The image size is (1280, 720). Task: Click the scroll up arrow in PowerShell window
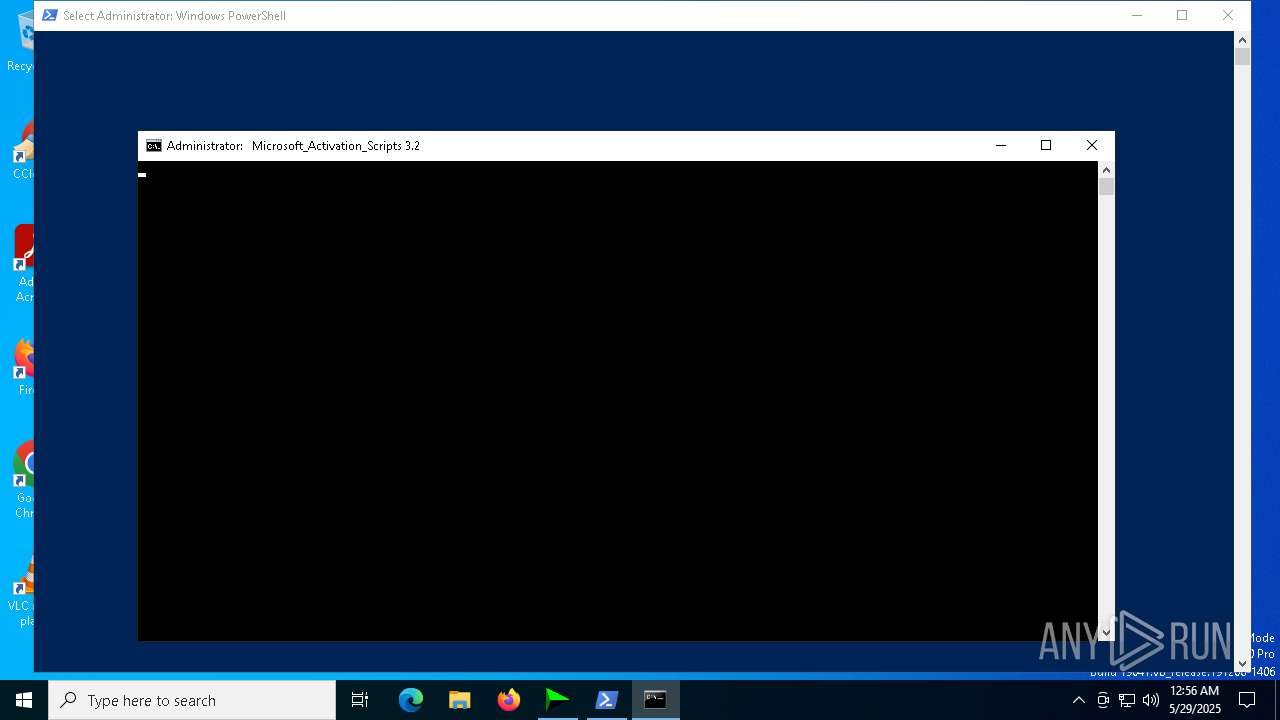(x=1243, y=40)
